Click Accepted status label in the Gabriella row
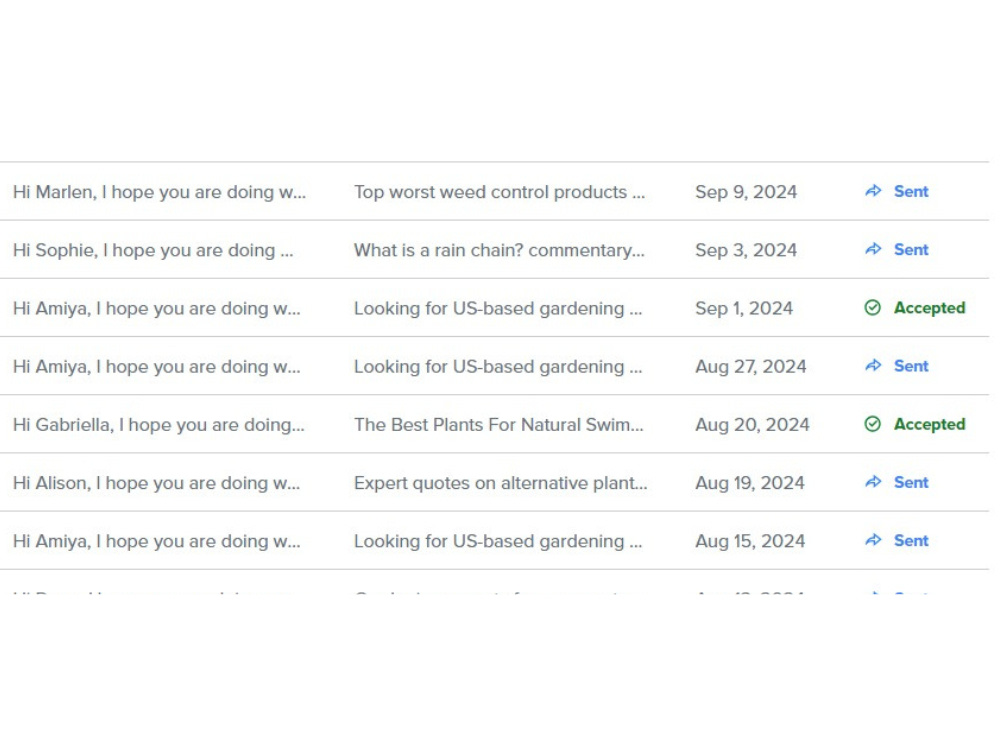Screen dimensions: 1000x750 coord(930,425)
